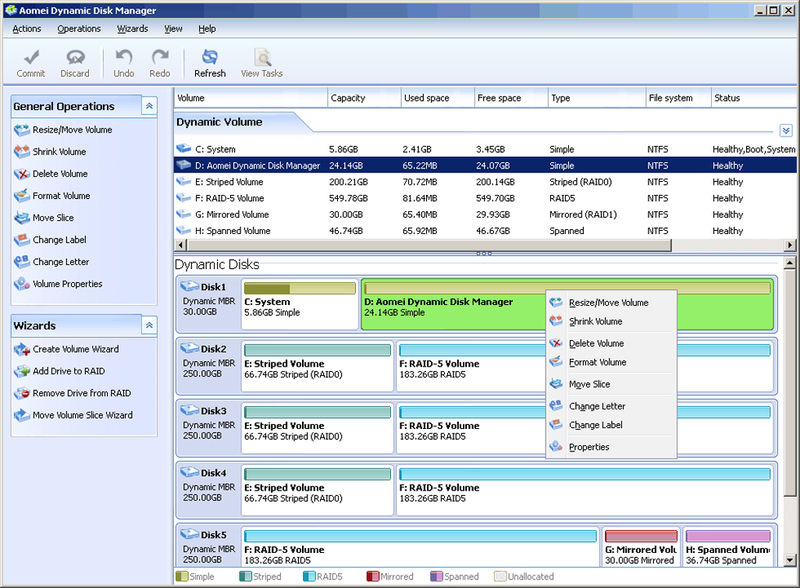This screenshot has width=800, height=588.
Task: Click the Dynamic Disks scroll up arrow
Action: point(790,263)
